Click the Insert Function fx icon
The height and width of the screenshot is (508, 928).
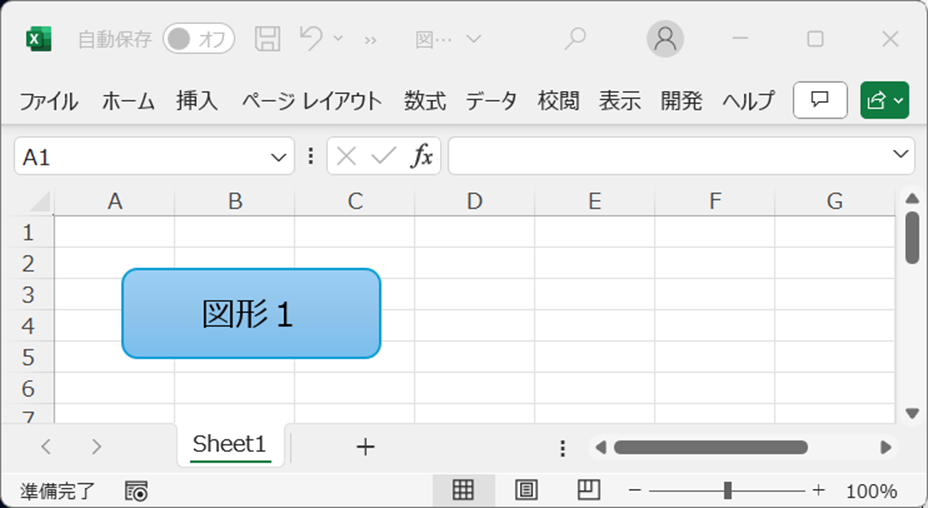pyautogui.click(x=421, y=156)
